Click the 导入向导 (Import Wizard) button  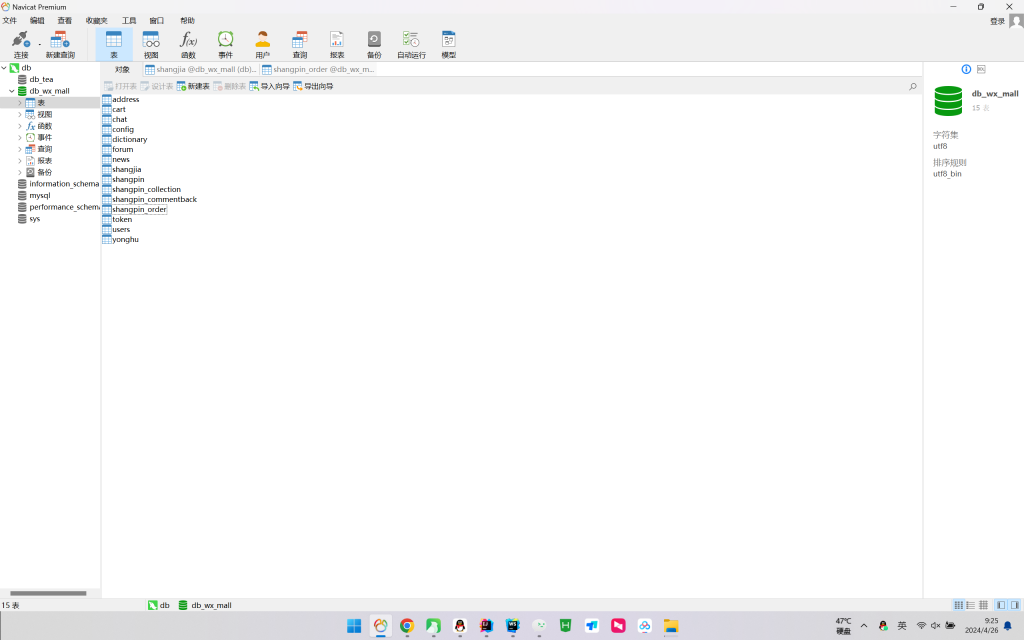pyautogui.click(x=269, y=87)
